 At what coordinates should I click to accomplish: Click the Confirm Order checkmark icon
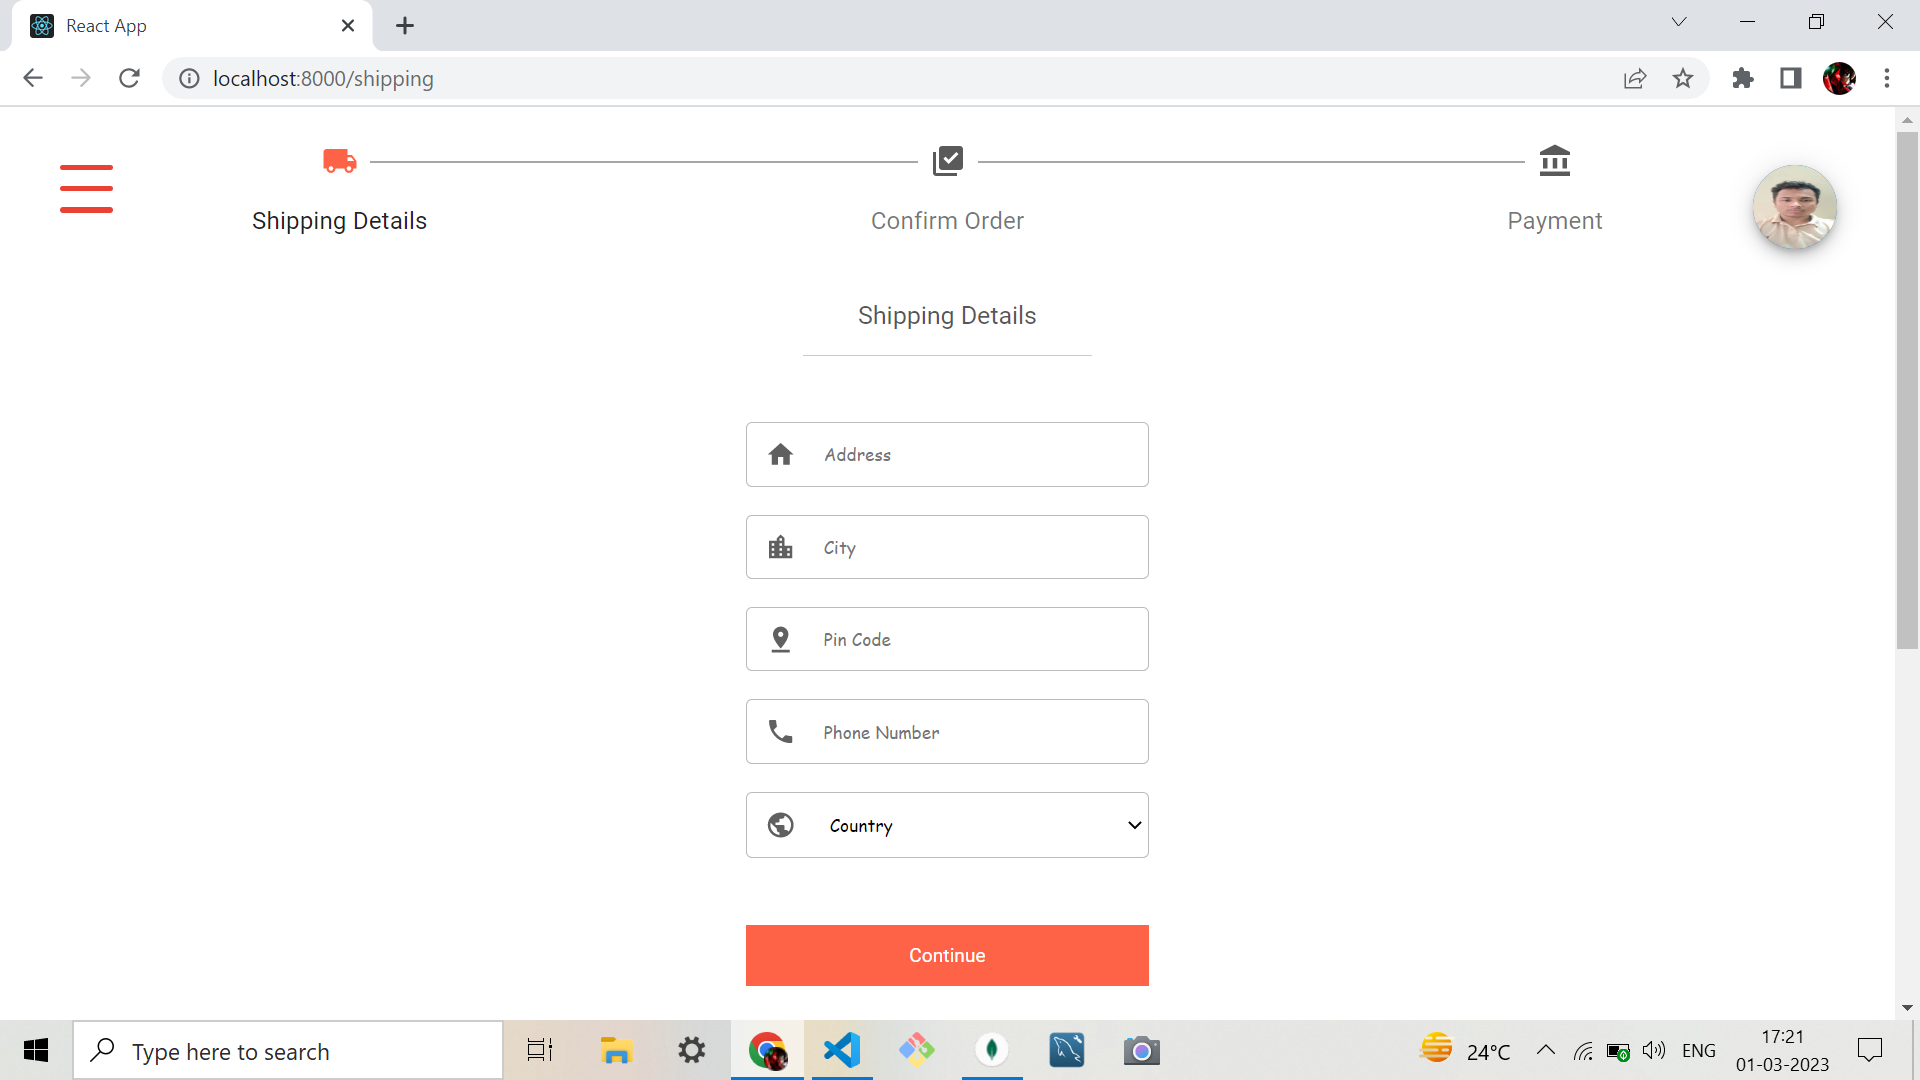click(947, 160)
